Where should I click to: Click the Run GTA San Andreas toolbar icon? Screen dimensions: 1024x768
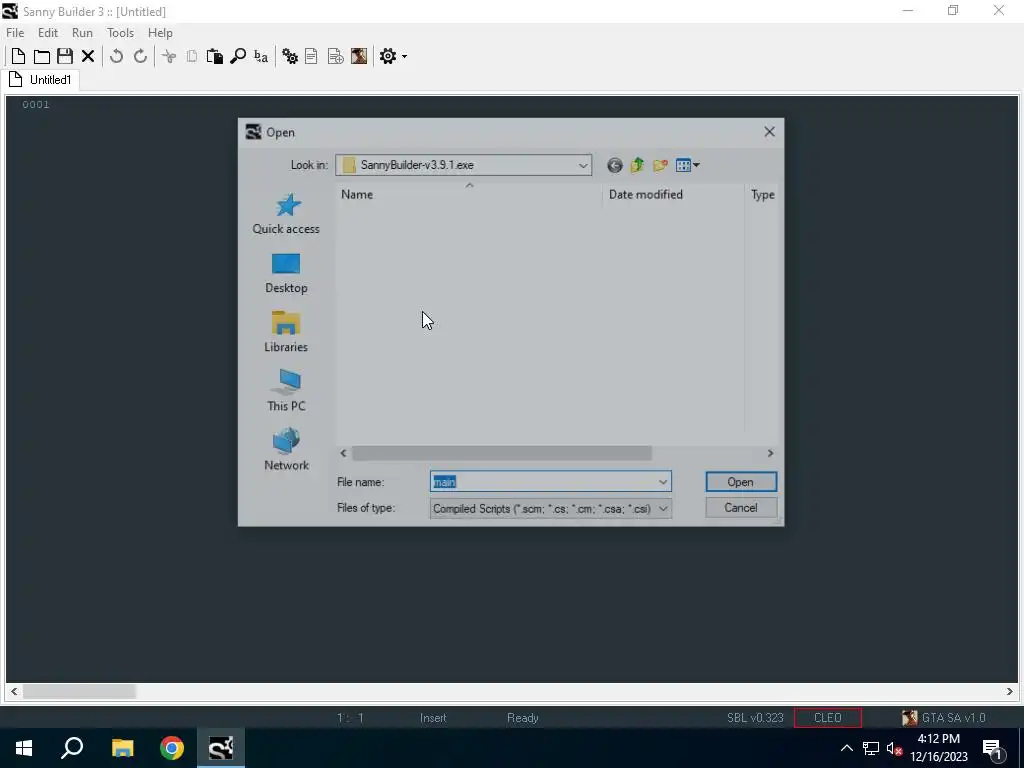coord(359,56)
